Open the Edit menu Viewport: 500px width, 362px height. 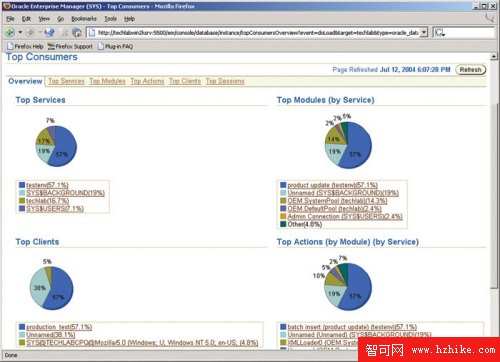coord(26,19)
